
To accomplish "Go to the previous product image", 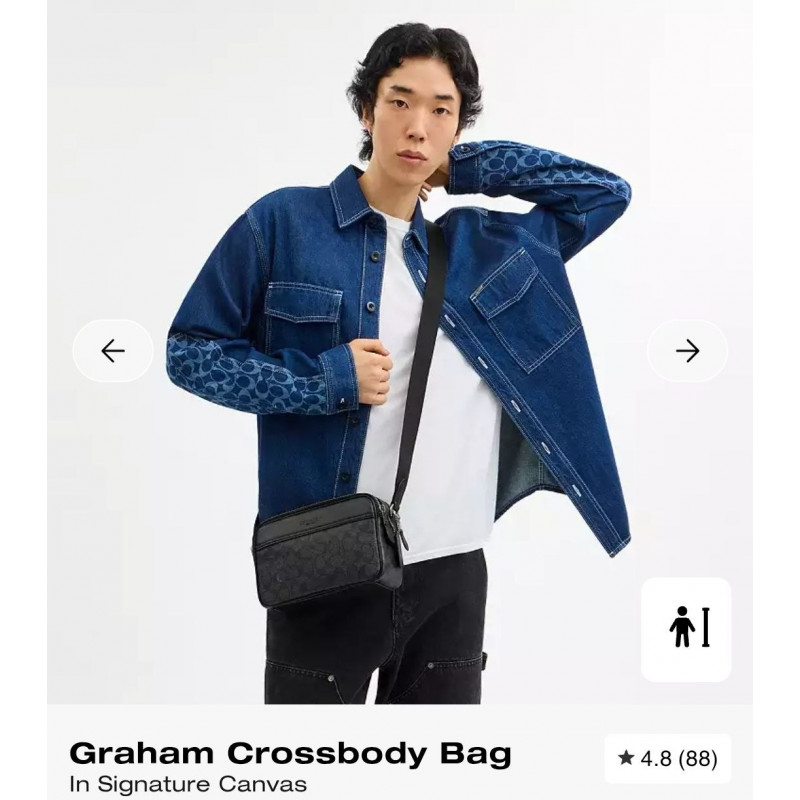I will click(113, 351).
